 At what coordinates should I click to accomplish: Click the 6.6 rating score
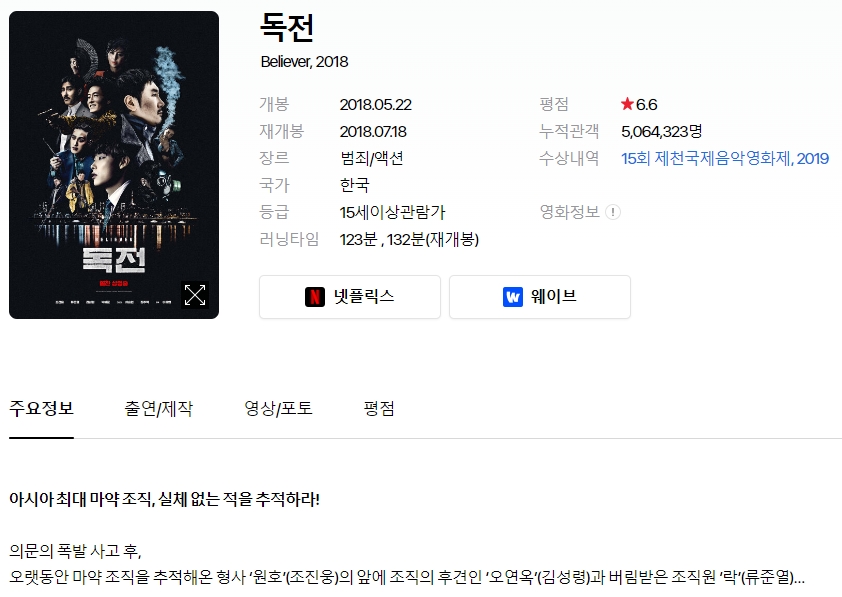point(647,104)
